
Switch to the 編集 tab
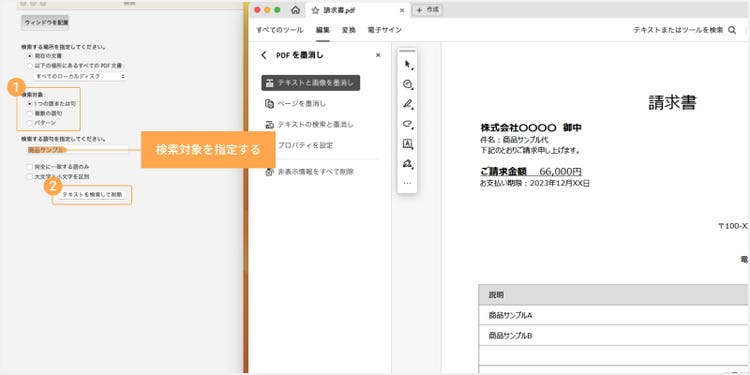(323, 30)
